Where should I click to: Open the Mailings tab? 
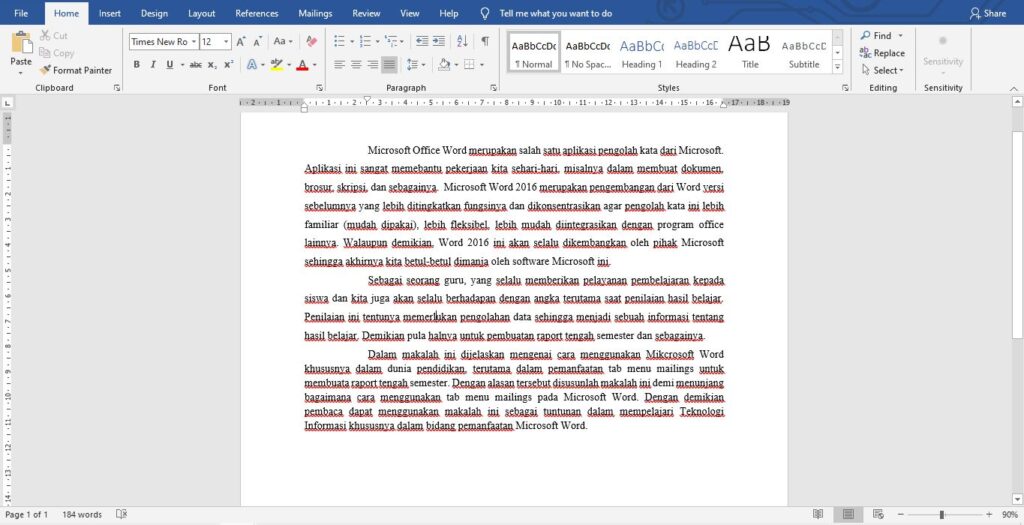pyautogui.click(x=315, y=13)
